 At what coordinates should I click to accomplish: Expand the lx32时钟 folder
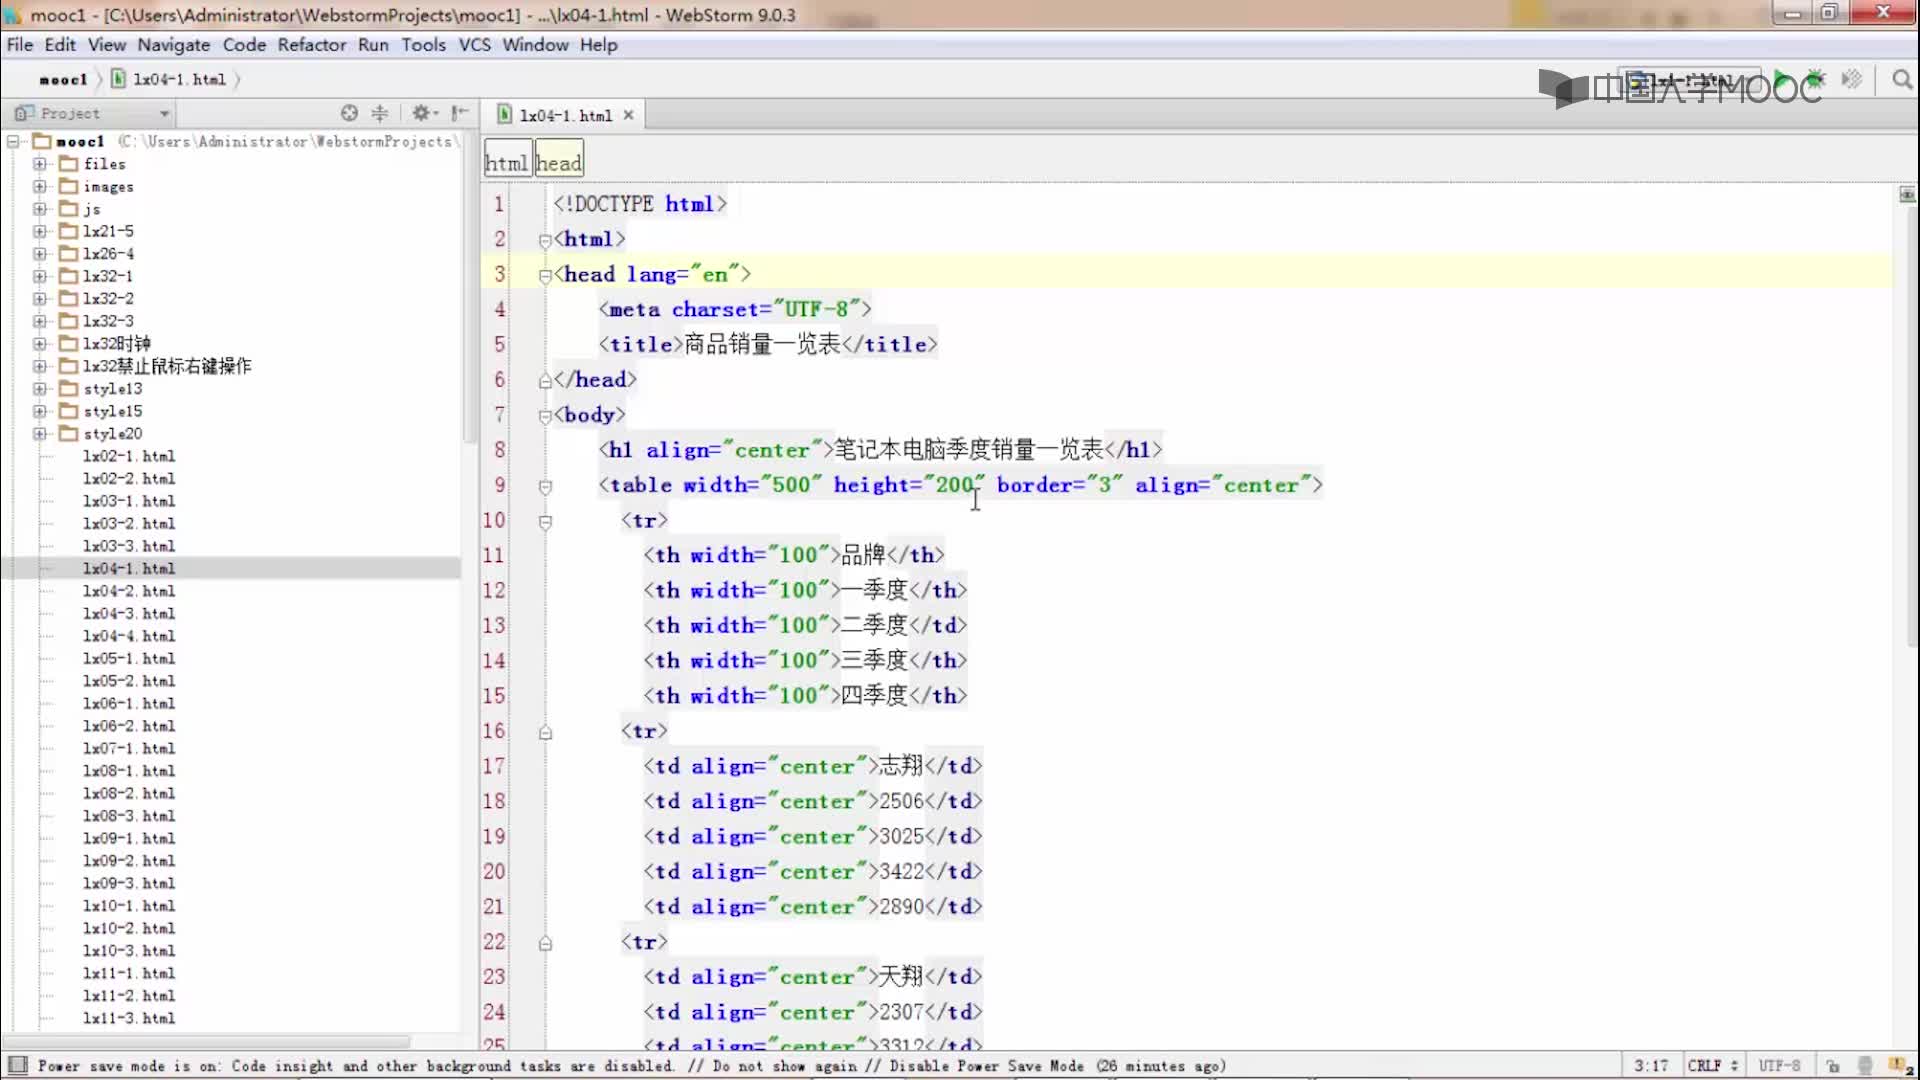click(x=39, y=343)
